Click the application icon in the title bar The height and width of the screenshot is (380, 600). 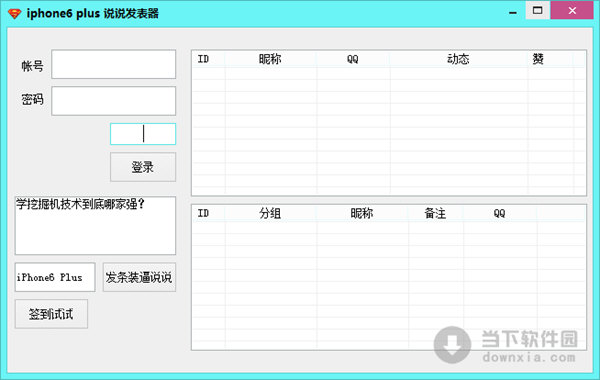coord(15,14)
